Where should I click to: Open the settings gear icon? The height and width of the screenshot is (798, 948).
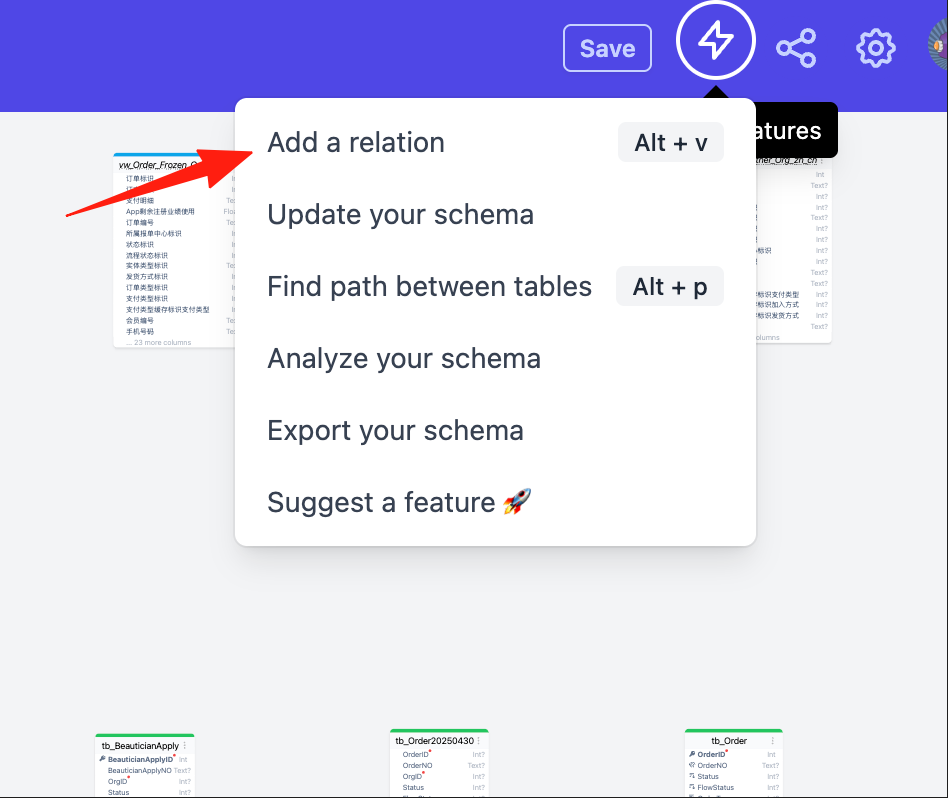point(875,48)
